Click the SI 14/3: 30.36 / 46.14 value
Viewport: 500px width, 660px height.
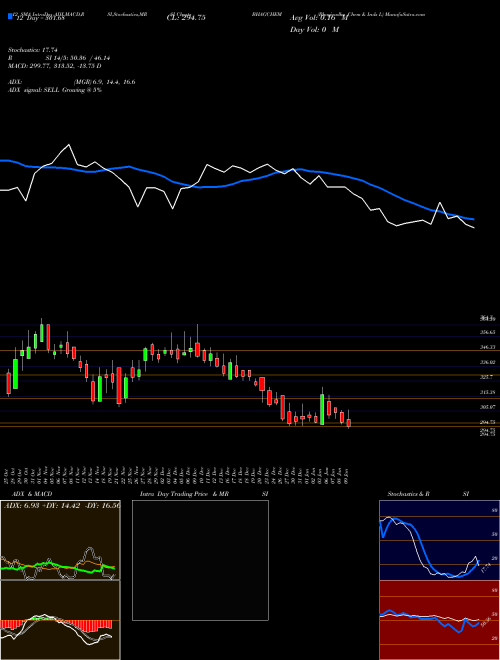coord(76,58)
